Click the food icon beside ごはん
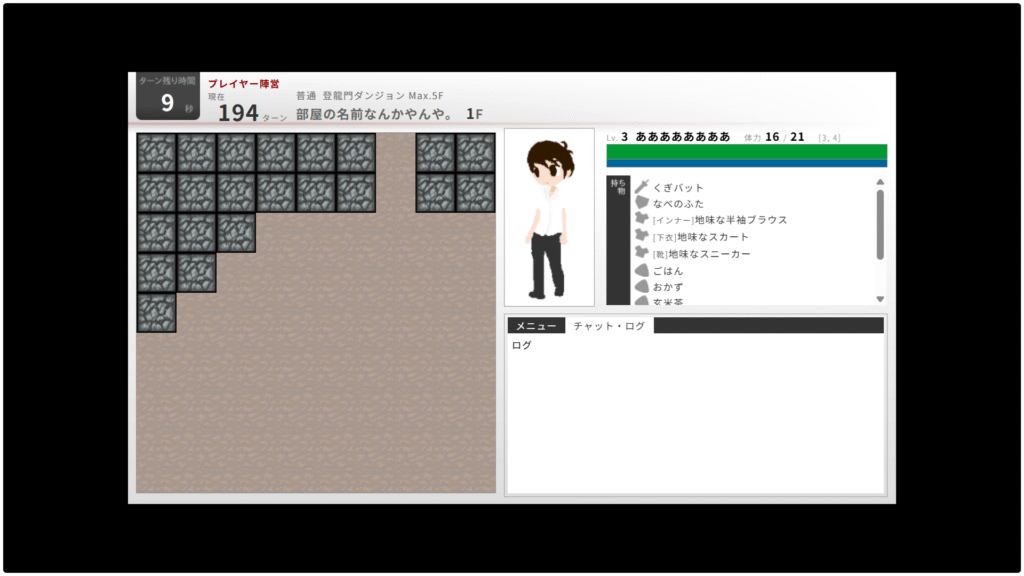1024x576 pixels. (x=642, y=270)
